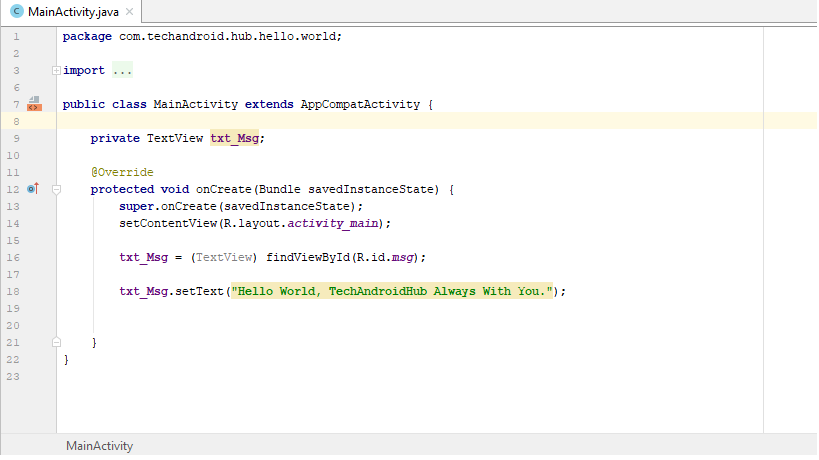The width and height of the screenshot is (819, 460).
Task: Click the closing fold marker at line 21
Action: (56, 342)
